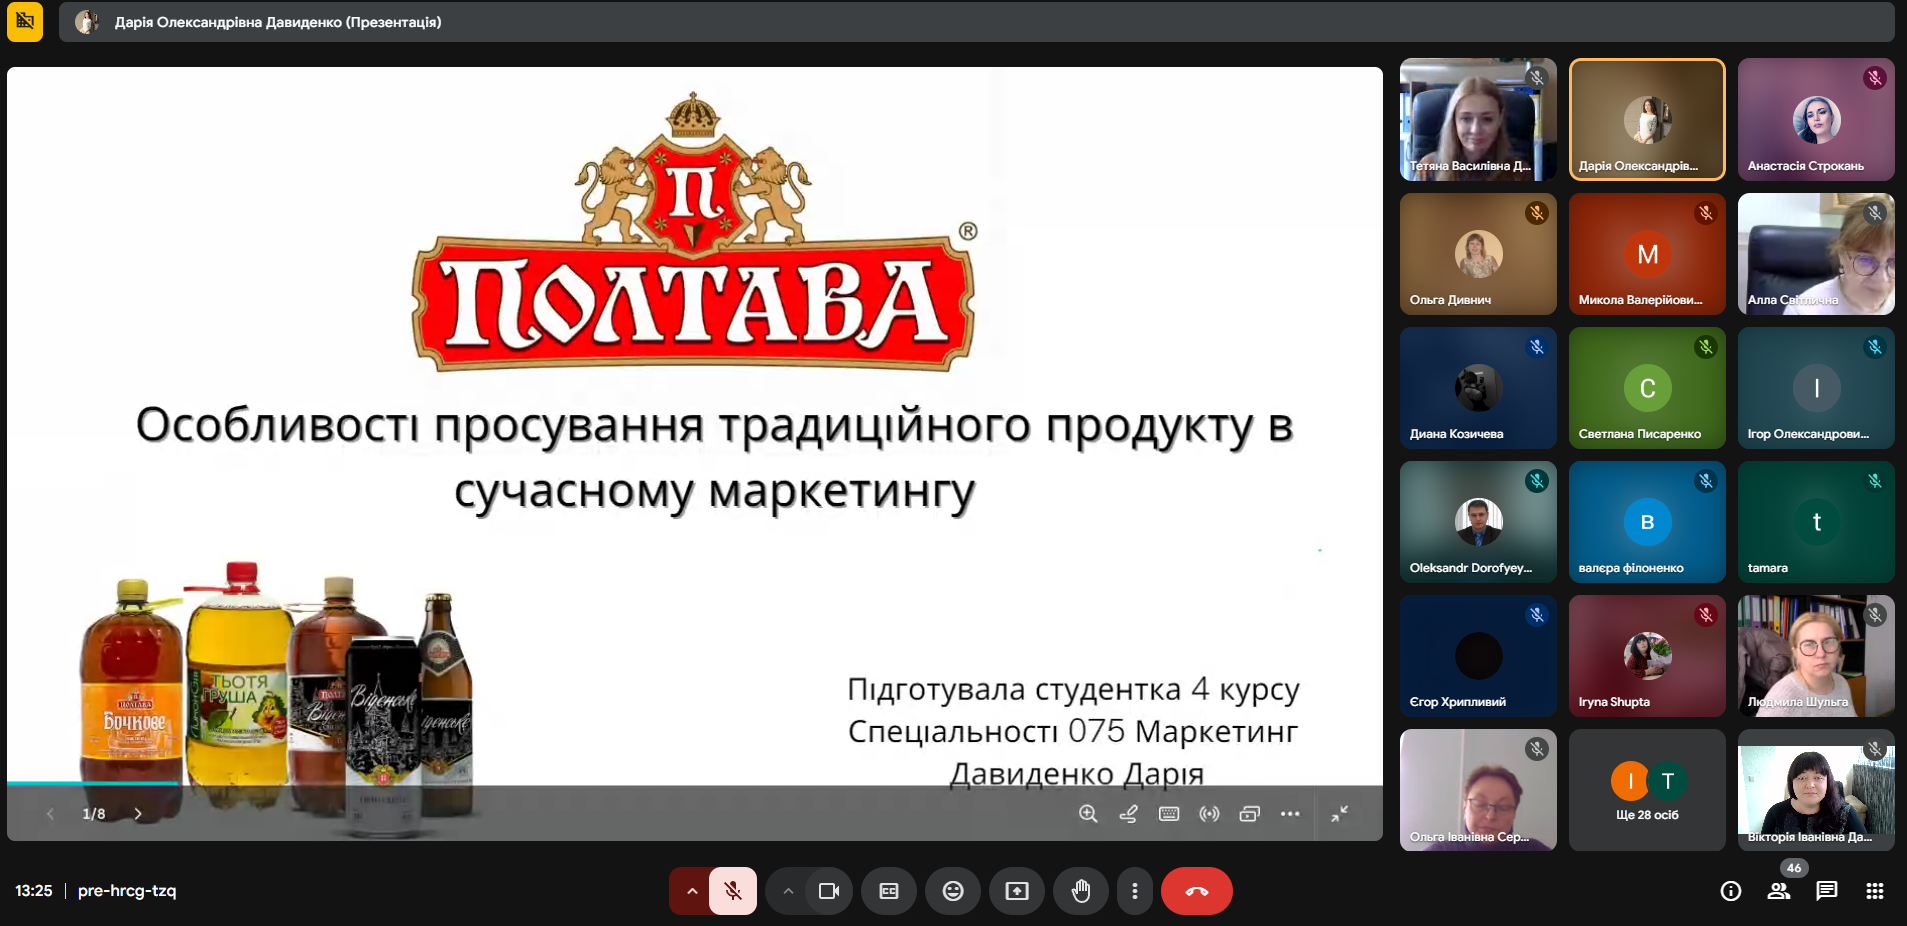This screenshot has width=1907, height=926.
Task: Open the activities grid icon
Action: (1875, 891)
